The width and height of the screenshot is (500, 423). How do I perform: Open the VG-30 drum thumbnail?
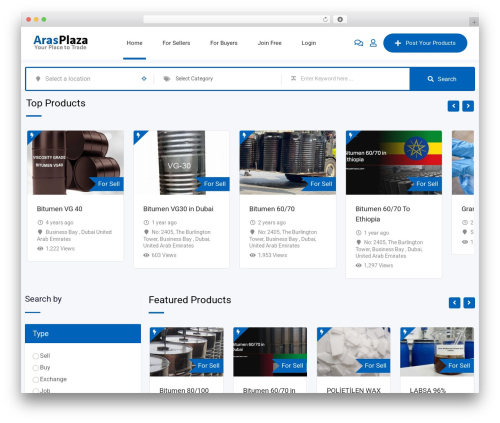(181, 162)
